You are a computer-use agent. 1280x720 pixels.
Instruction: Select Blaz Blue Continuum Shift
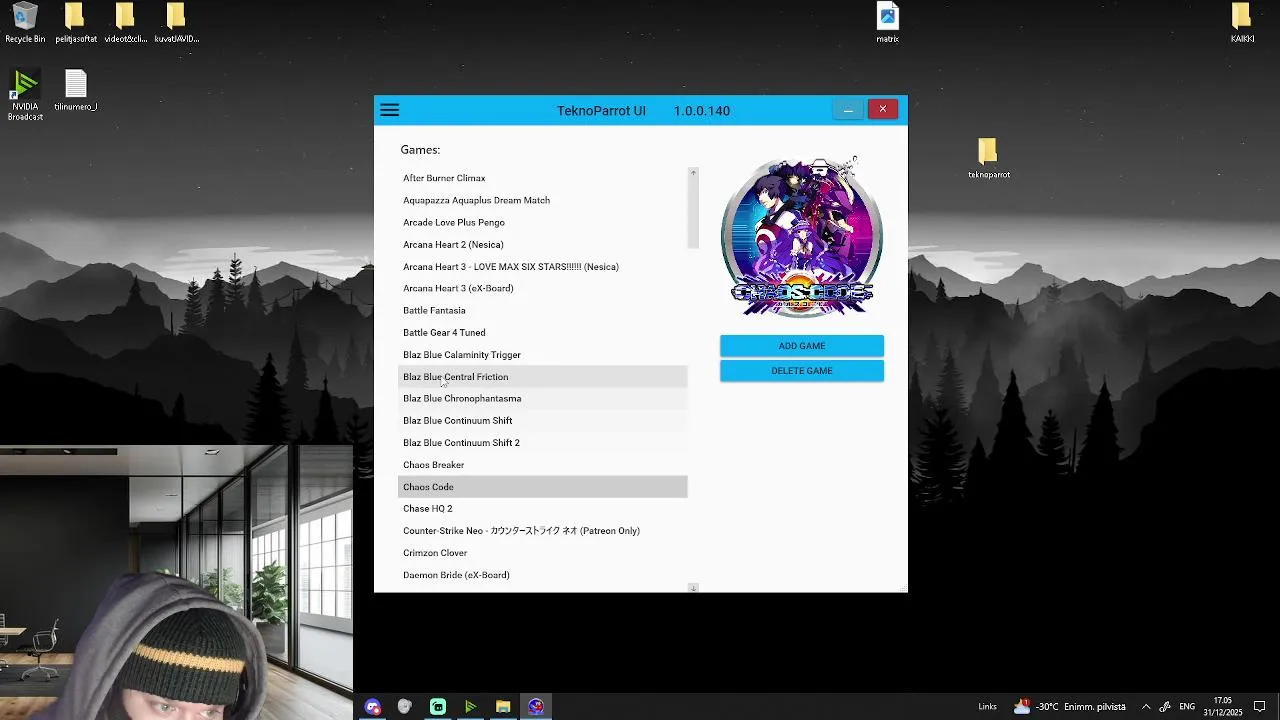click(543, 420)
